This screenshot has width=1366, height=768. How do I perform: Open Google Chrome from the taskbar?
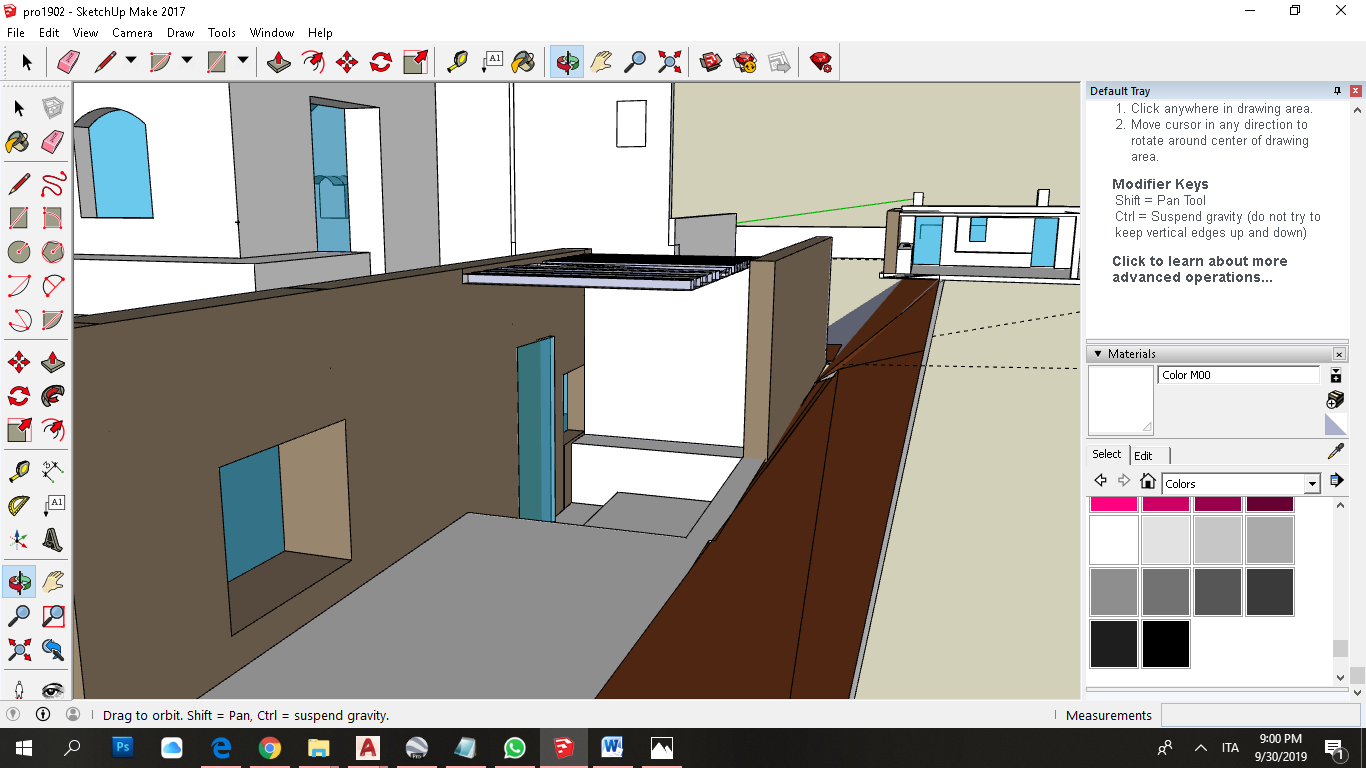[270, 748]
